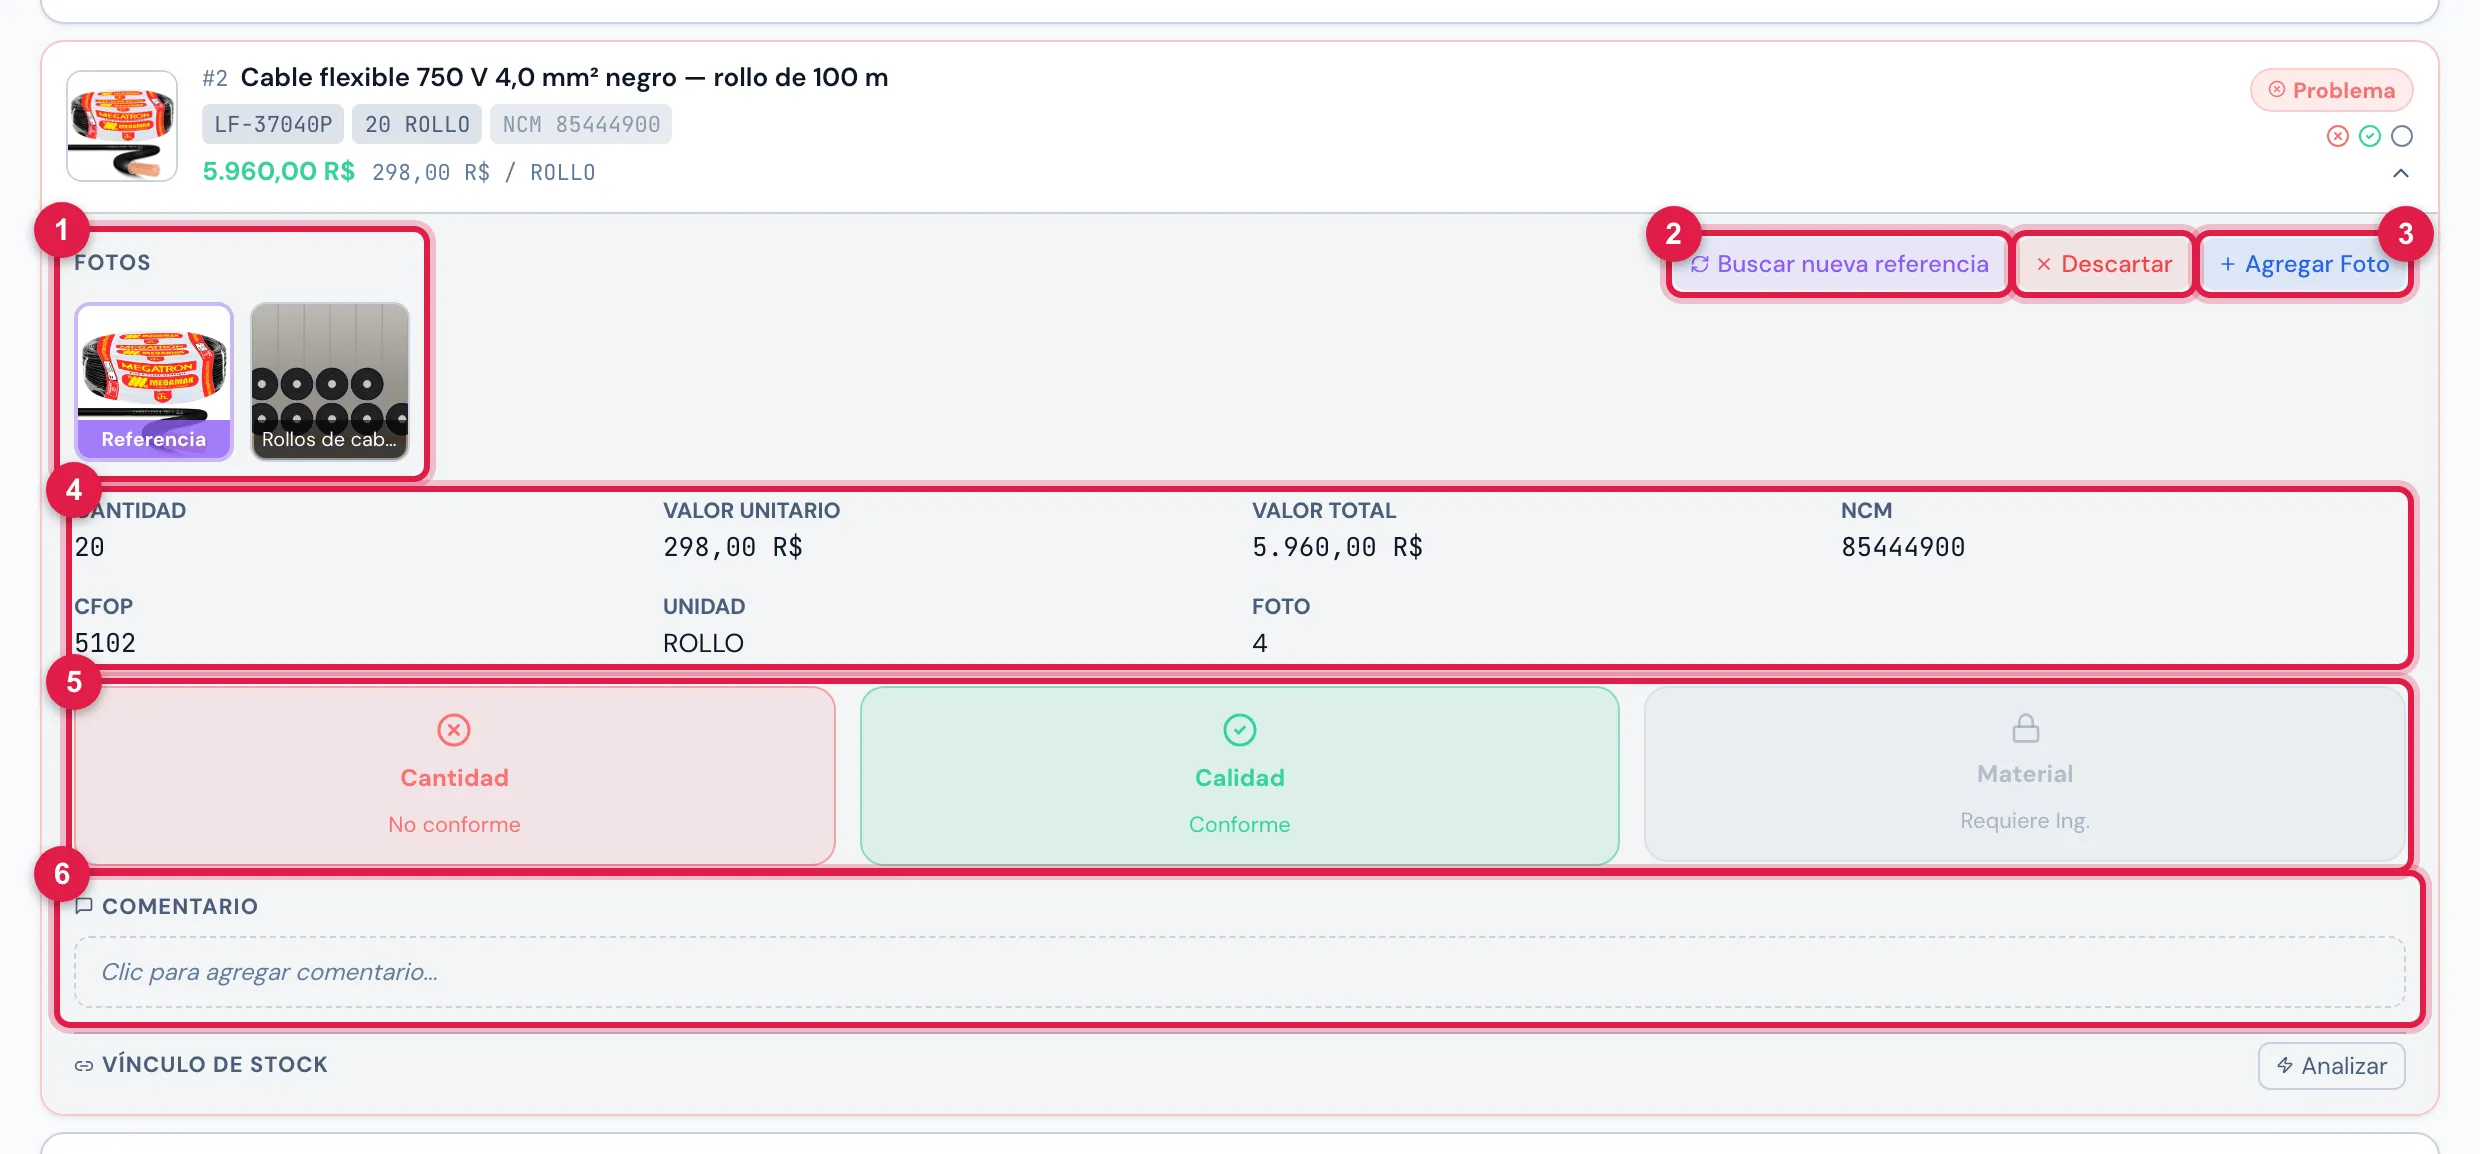Image resolution: width=2480 pixels, height=1154 pixels.
Task: Select the Referencia photo thumbnail
Action: [154, 382]
